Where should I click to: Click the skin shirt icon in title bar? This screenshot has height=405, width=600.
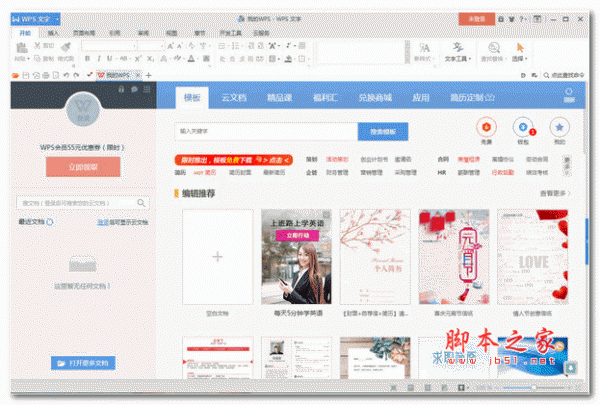512,19
